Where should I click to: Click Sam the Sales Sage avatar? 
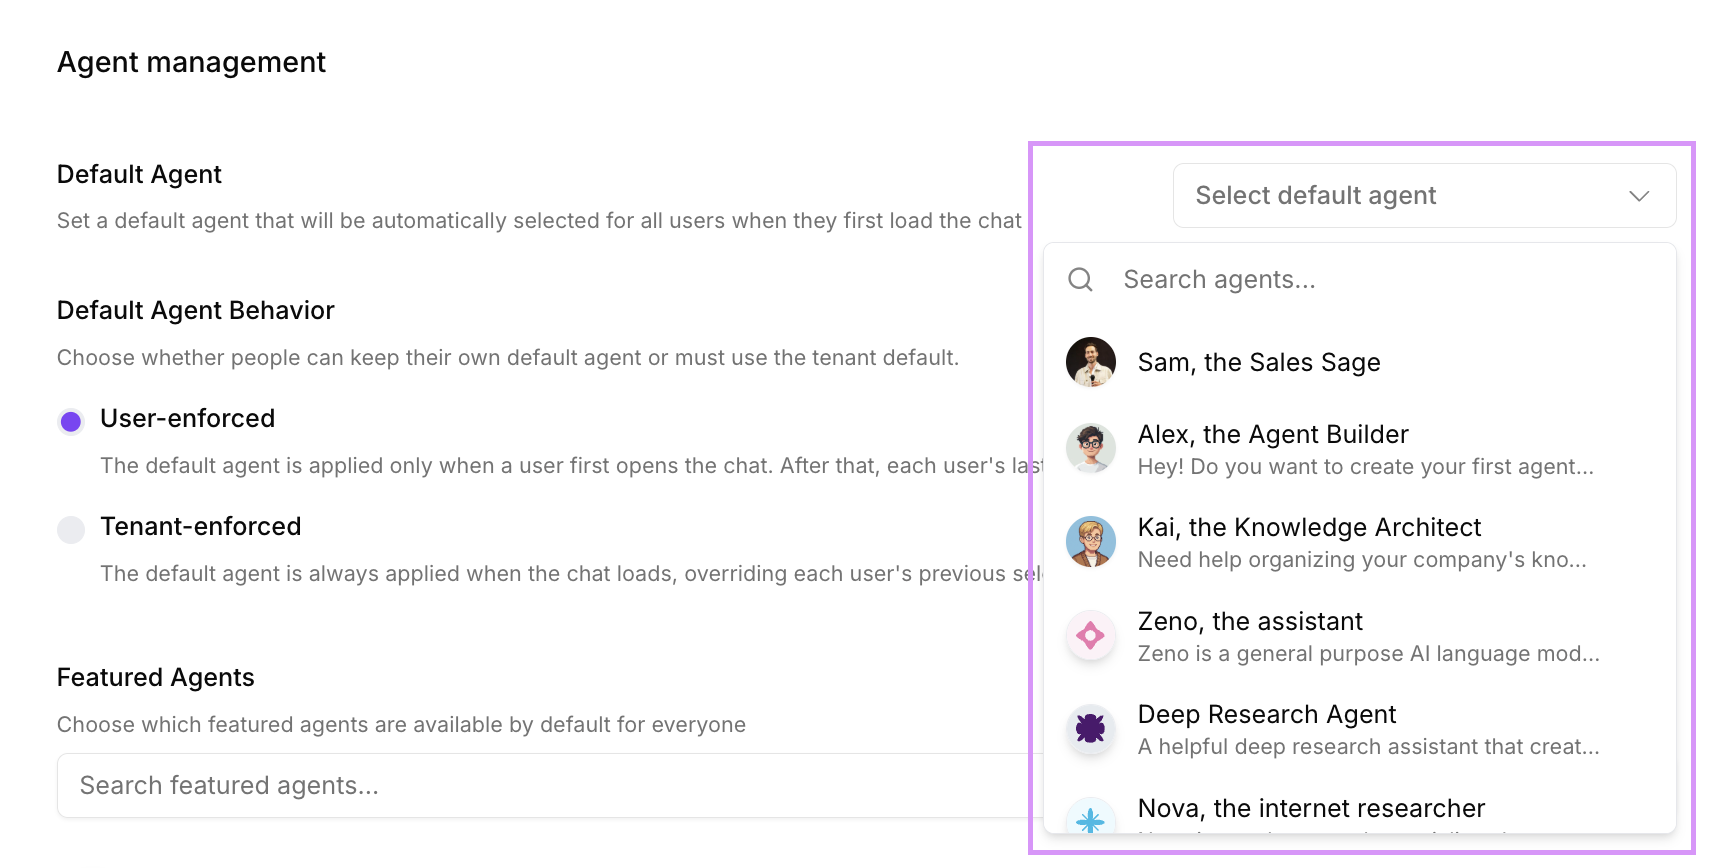click(x=1090, y=362)
